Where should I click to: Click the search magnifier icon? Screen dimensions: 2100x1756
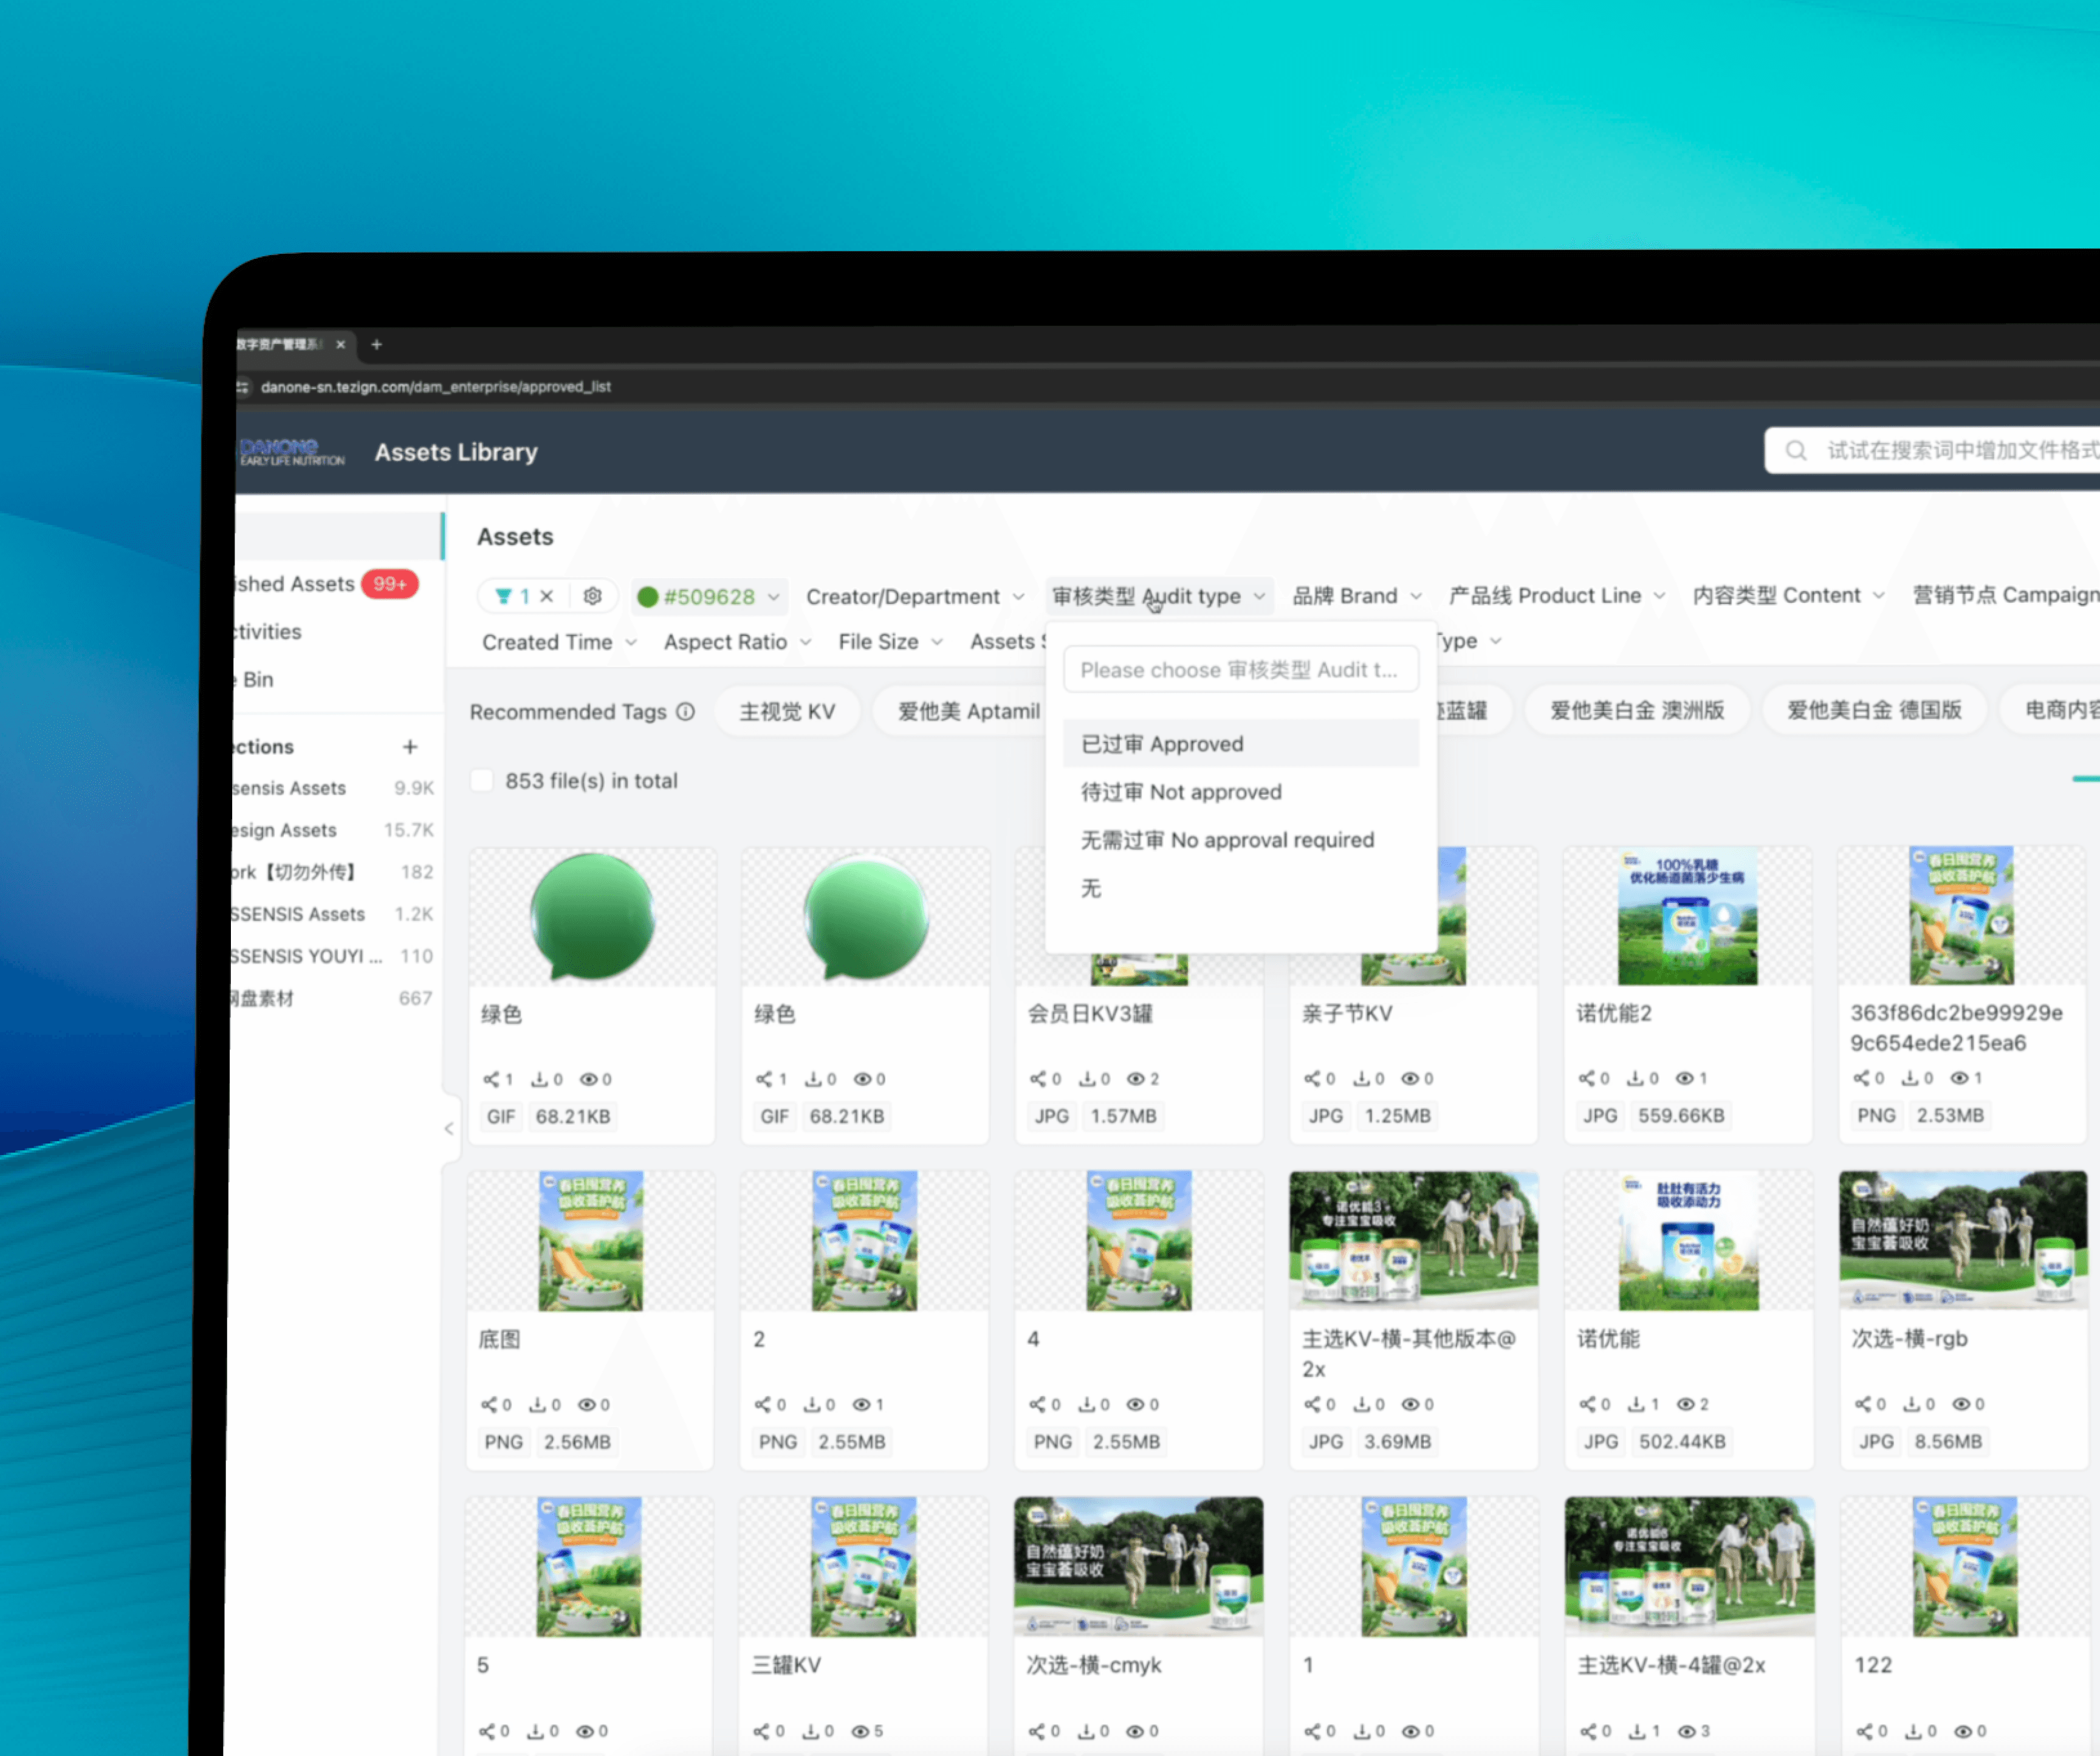[1795, 450]
